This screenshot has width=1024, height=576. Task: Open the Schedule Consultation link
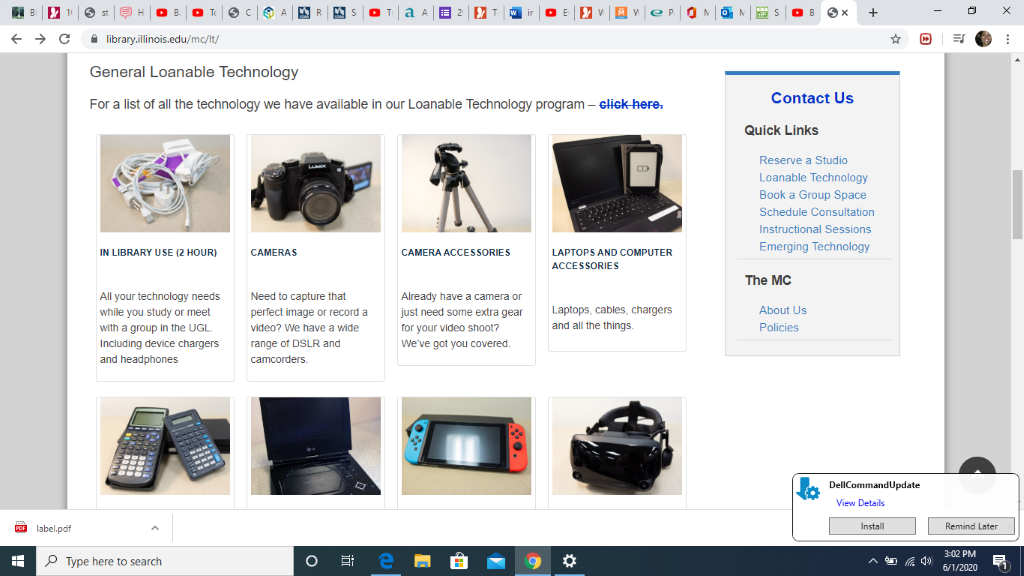[x=816, y=212]
